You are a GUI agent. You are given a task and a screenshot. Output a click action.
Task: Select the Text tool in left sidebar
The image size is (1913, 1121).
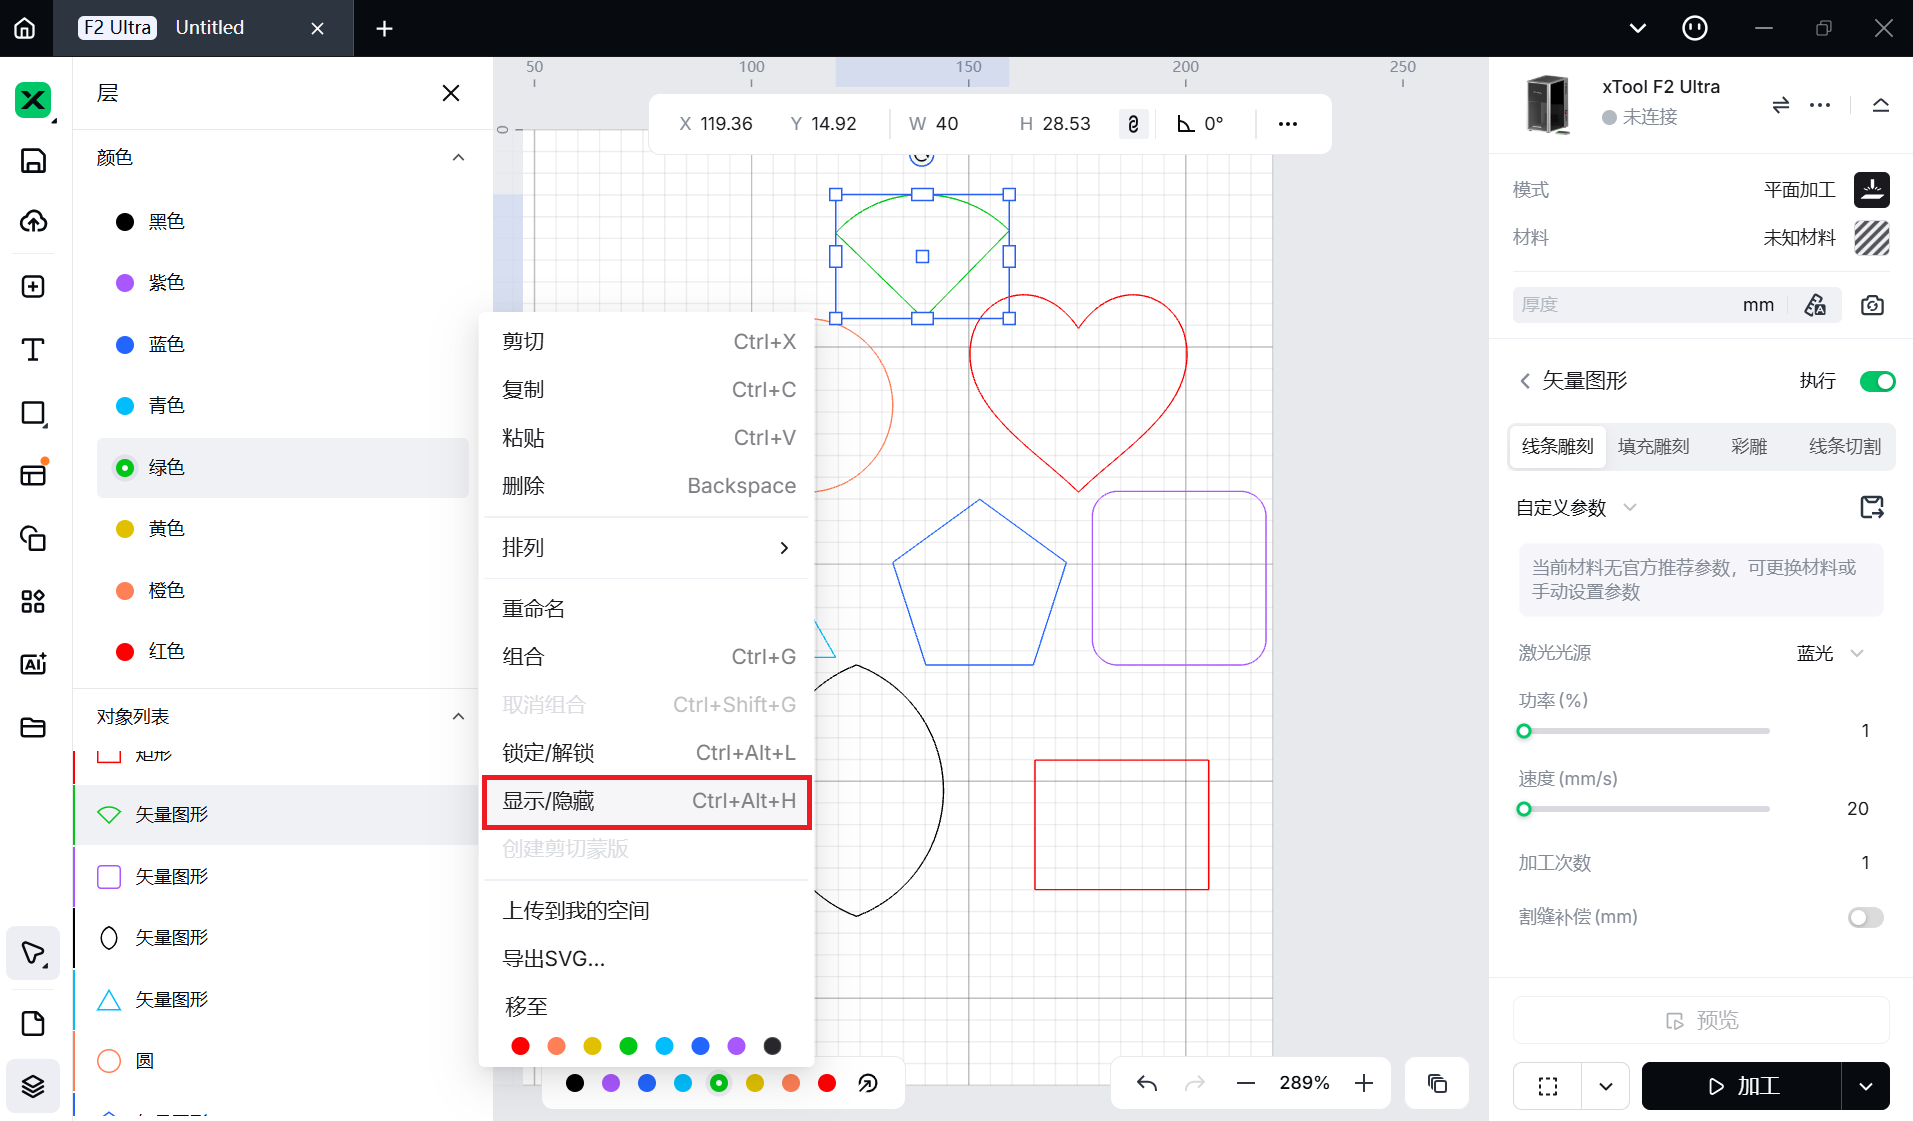tap(33, 350)
